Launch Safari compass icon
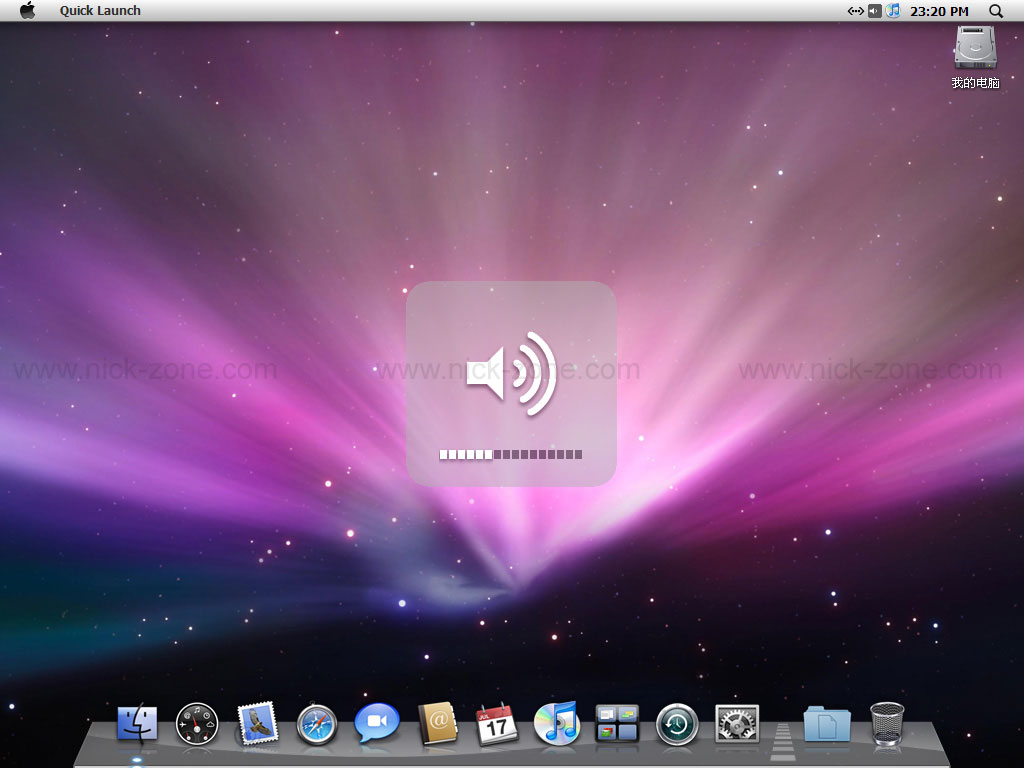This screenshot has width=1024, height=768. pyautogui.click(x=317, y=724)
